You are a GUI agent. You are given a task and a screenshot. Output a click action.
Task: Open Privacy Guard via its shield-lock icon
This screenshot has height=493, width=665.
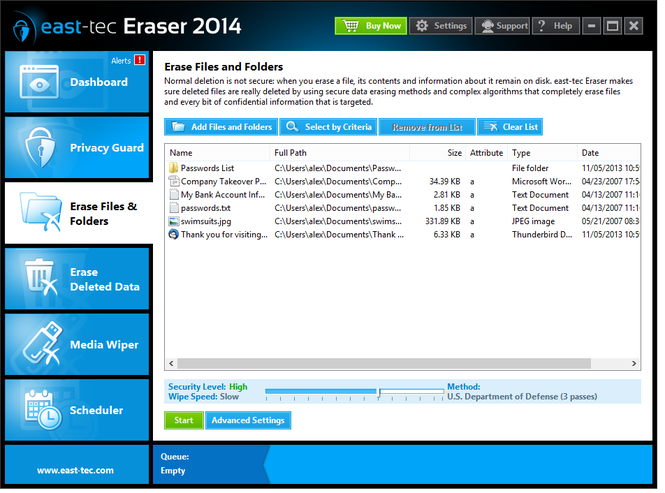pos(40,147)
